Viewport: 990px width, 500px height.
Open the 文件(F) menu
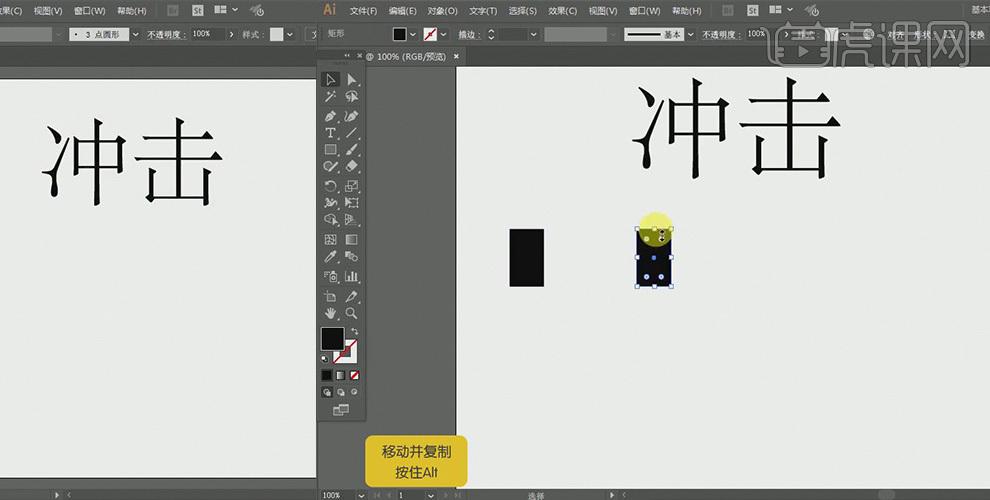[x=363, y=11]
